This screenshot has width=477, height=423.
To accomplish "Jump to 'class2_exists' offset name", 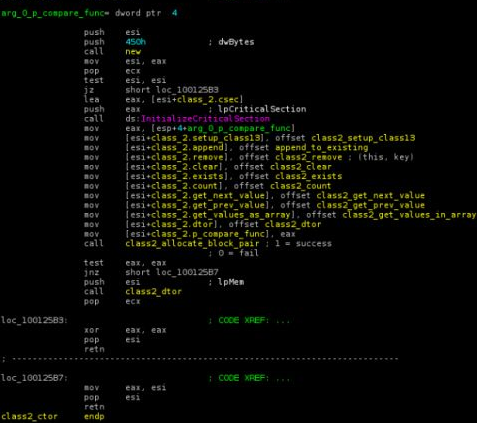I will [309, 177].
